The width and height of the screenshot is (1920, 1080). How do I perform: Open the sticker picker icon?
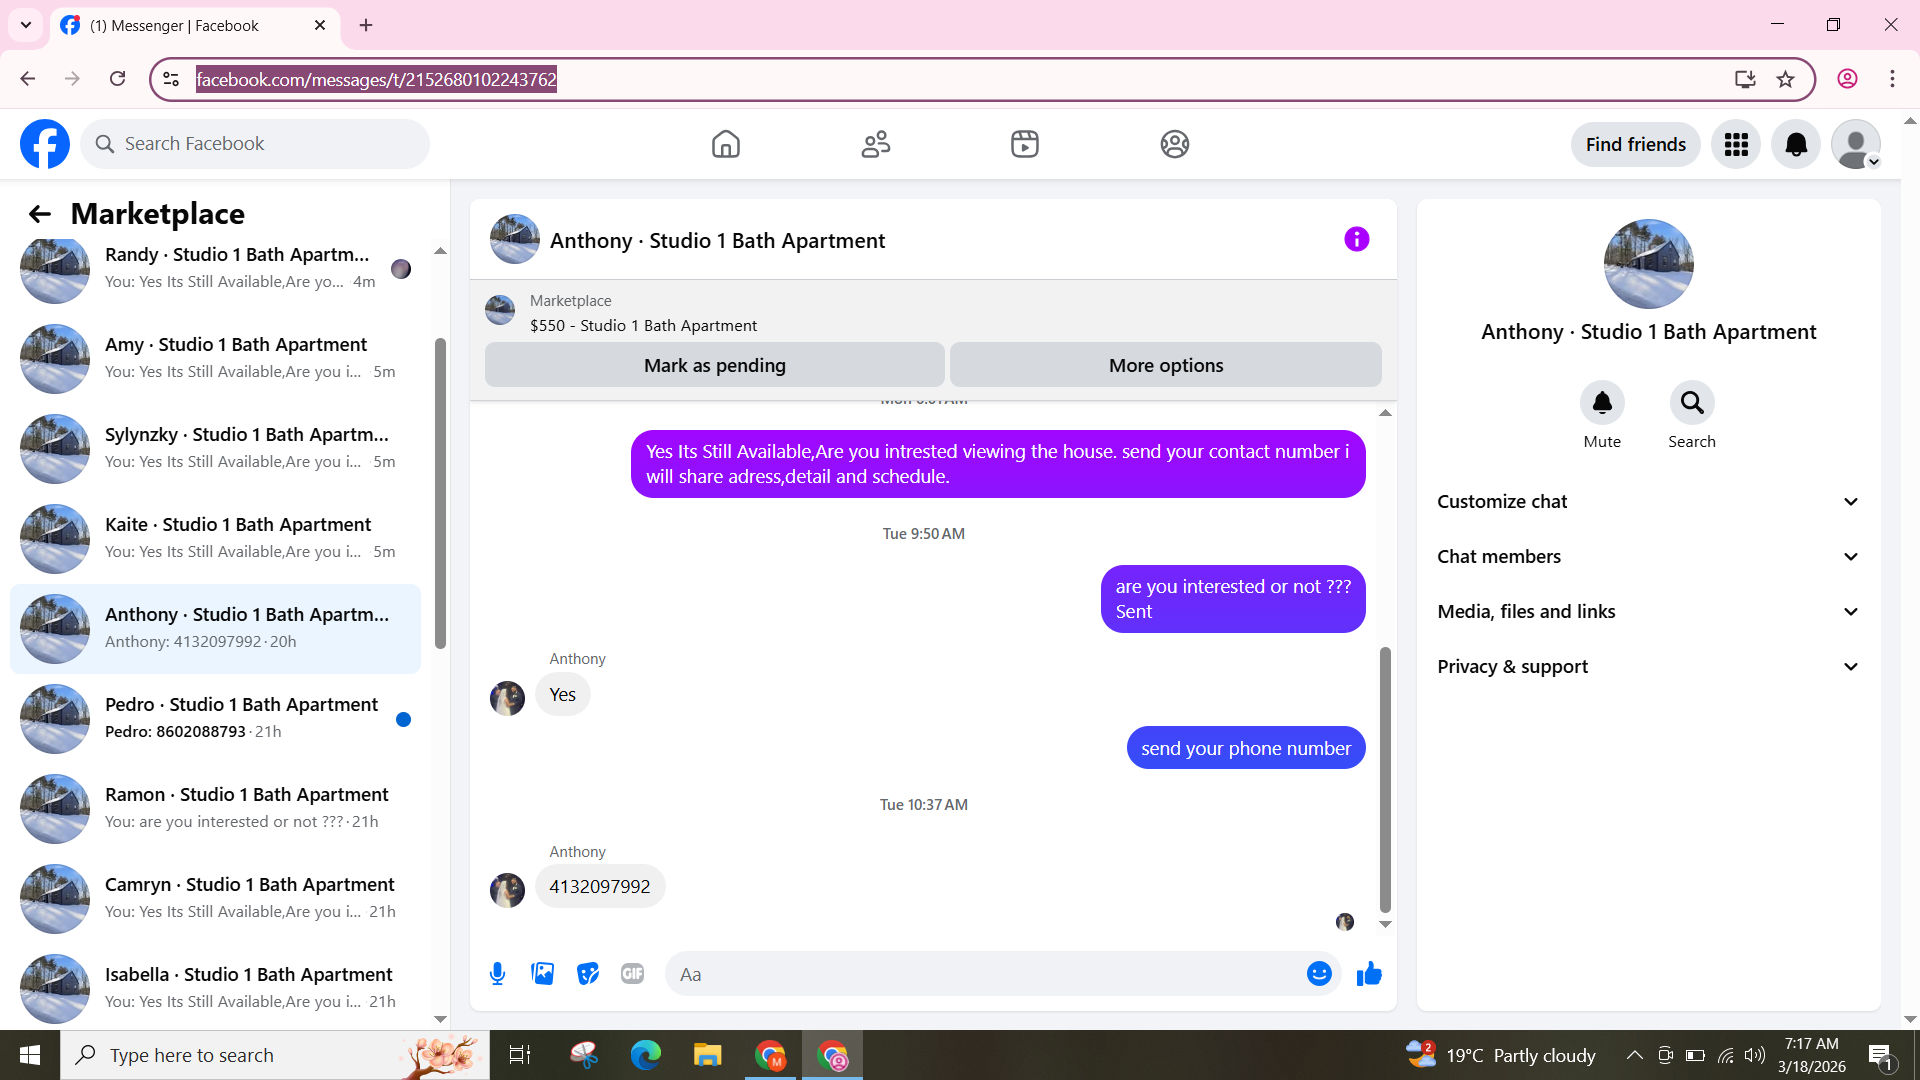[588, 974]
